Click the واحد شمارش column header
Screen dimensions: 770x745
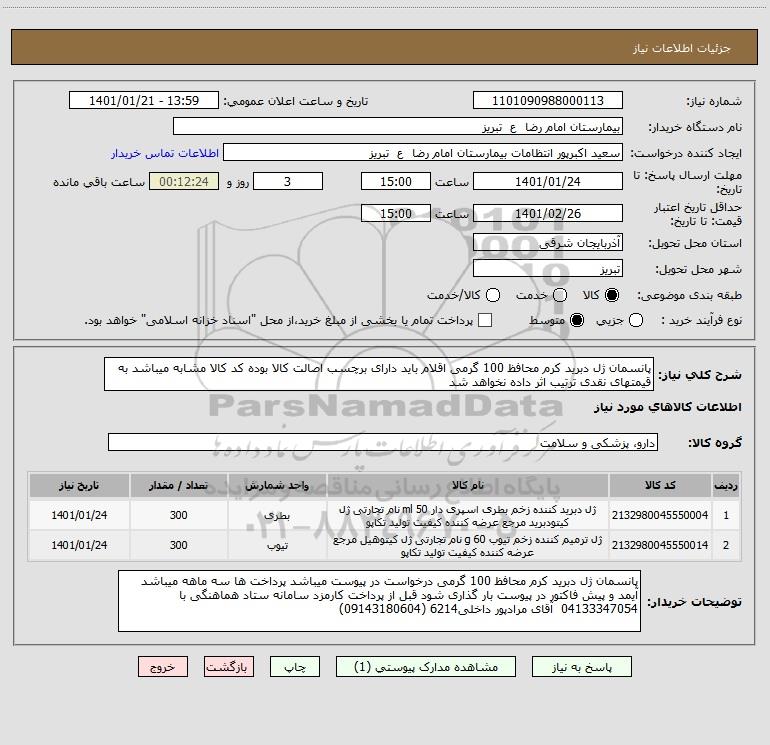(x=277, y=485)
